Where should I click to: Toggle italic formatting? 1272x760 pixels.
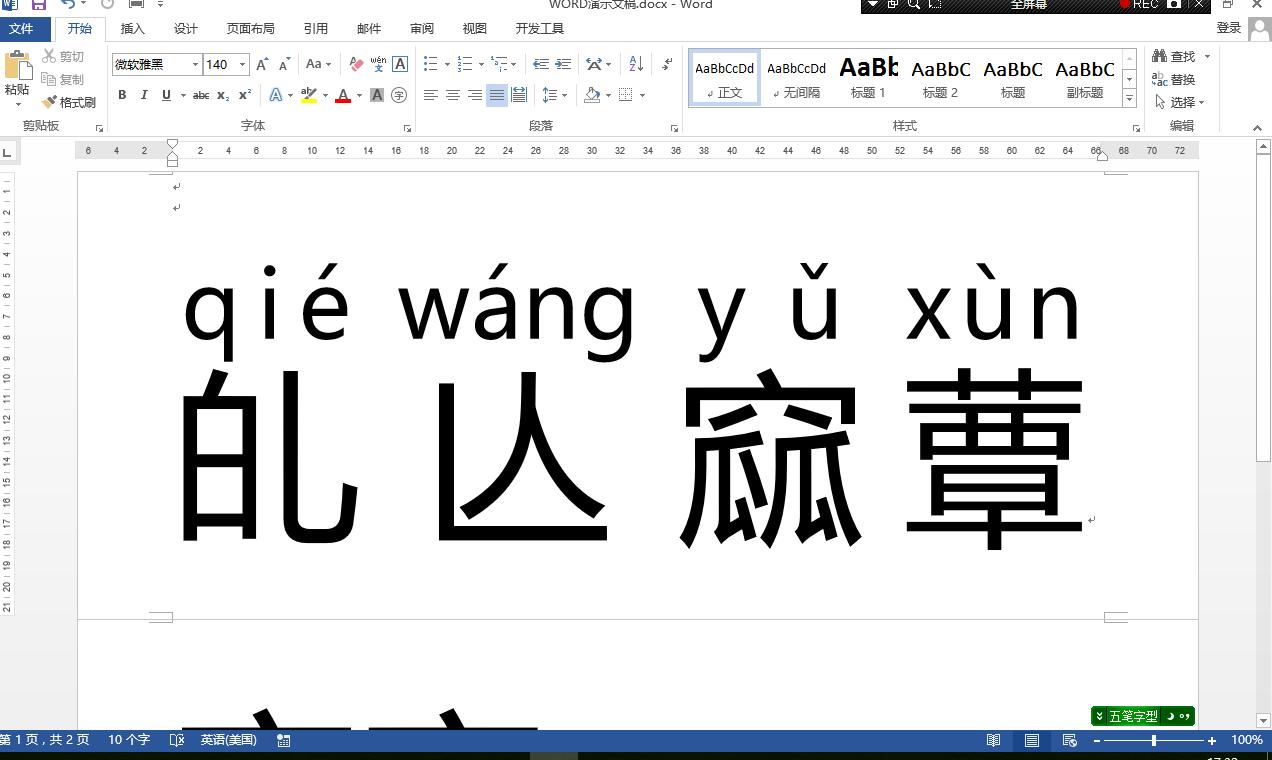pyautogui.click(x=143, y=95)
